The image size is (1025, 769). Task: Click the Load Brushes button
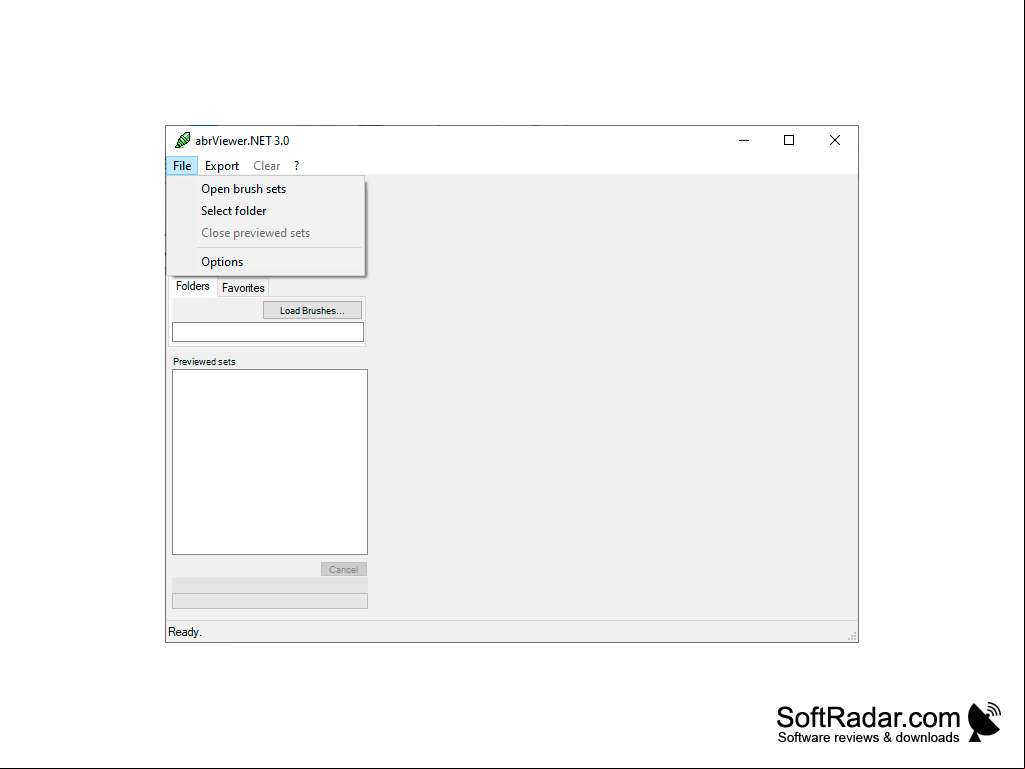tap(312, 311)
